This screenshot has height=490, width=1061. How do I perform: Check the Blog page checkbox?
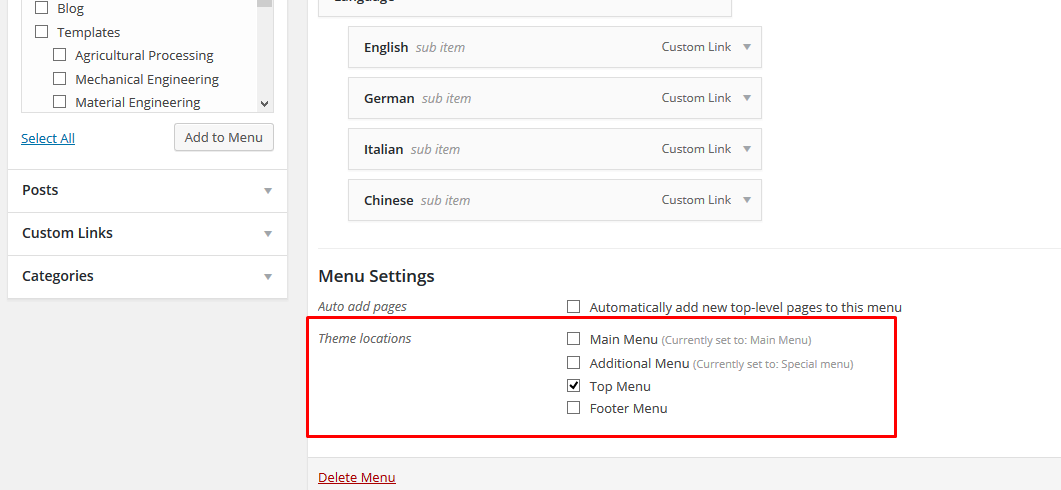42,8
